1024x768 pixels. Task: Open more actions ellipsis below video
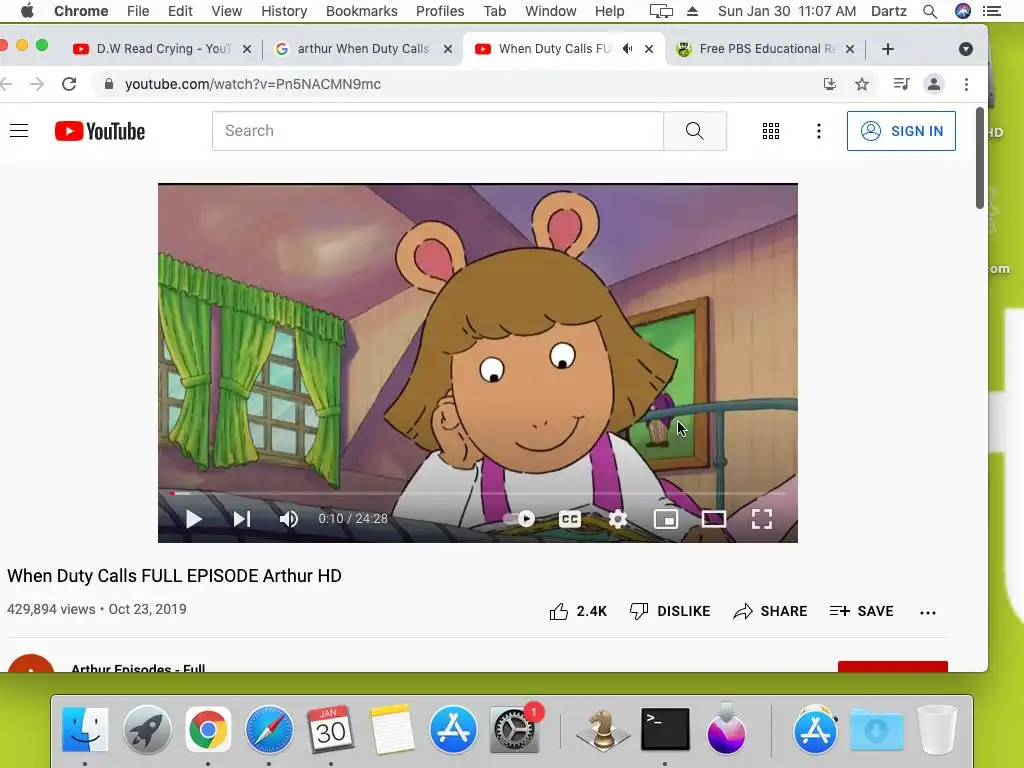coord(927,613)
